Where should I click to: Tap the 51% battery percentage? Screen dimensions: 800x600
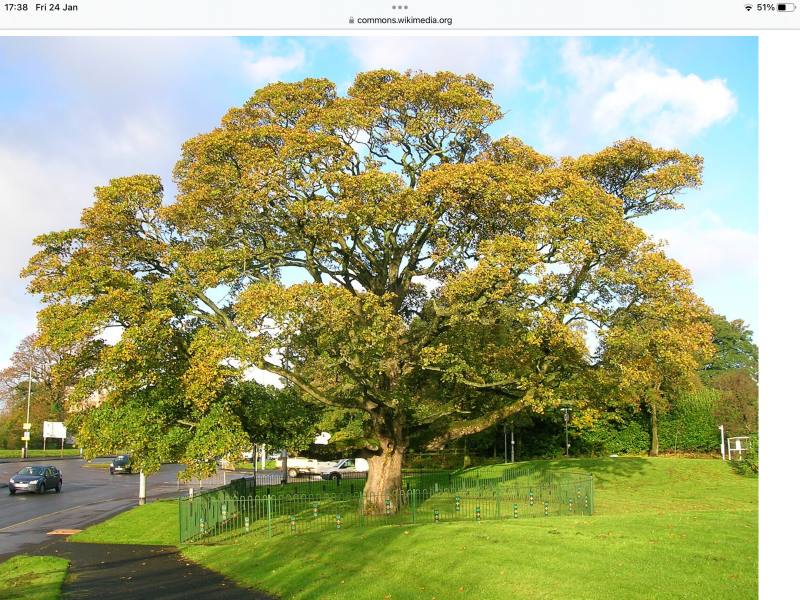coord(765,7)
